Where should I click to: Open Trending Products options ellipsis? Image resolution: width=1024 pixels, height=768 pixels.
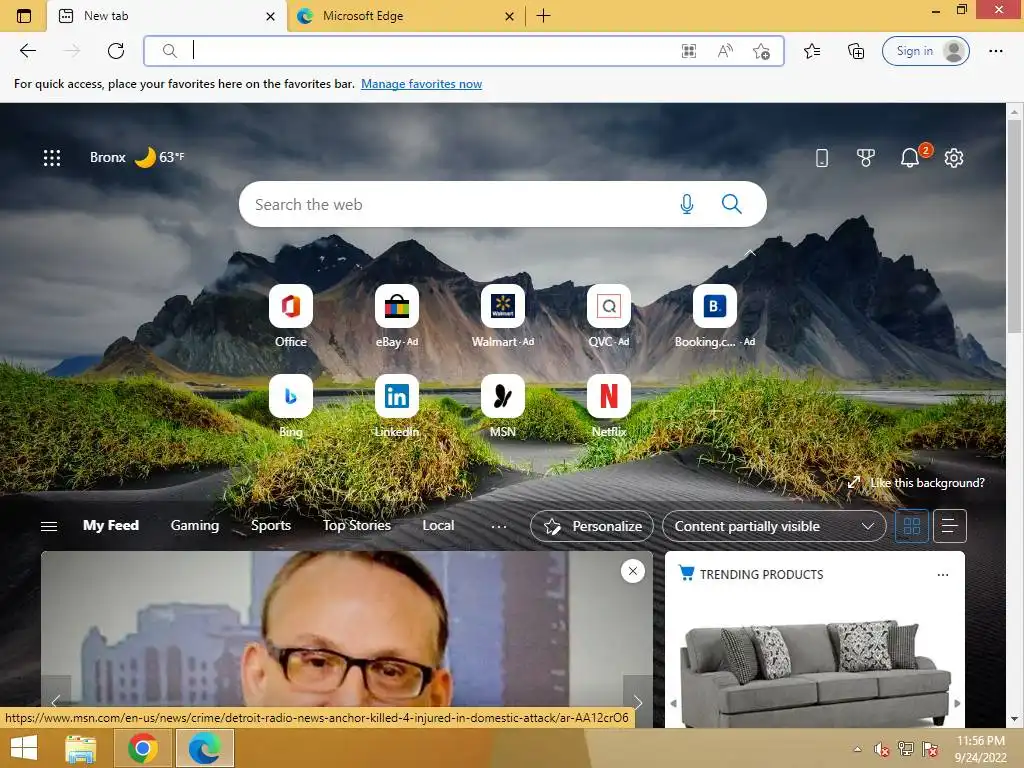[942, 575]
